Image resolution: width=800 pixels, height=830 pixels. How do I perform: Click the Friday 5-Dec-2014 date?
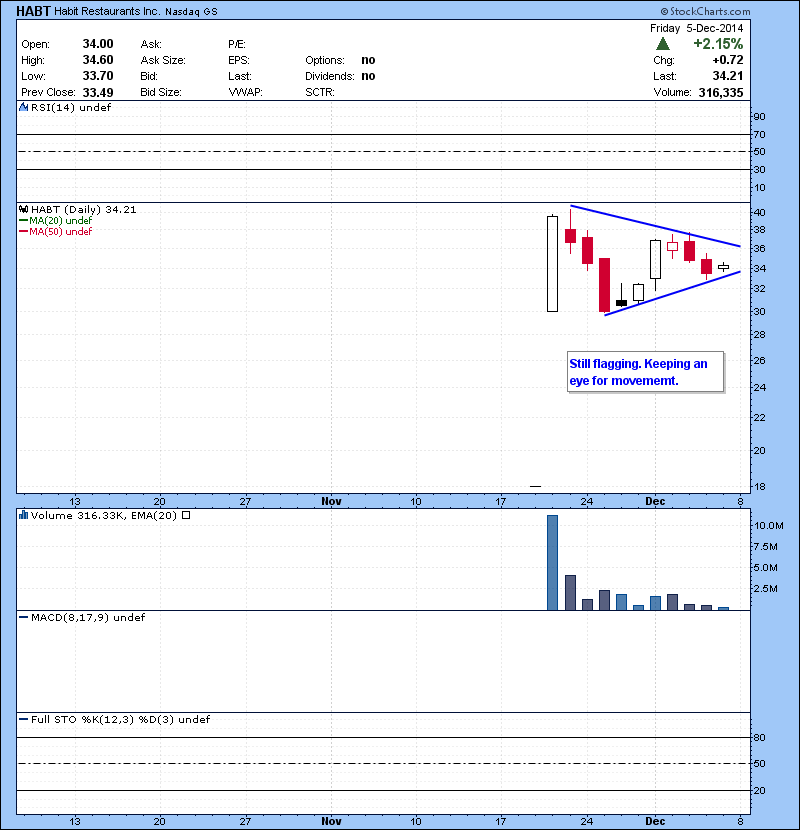pos(696,28)
